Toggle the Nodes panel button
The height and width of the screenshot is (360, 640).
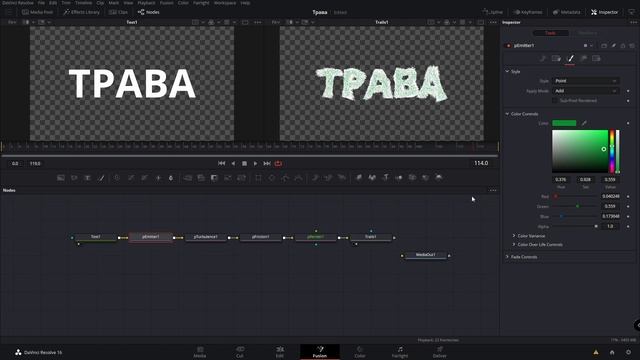tap(149, 12)
